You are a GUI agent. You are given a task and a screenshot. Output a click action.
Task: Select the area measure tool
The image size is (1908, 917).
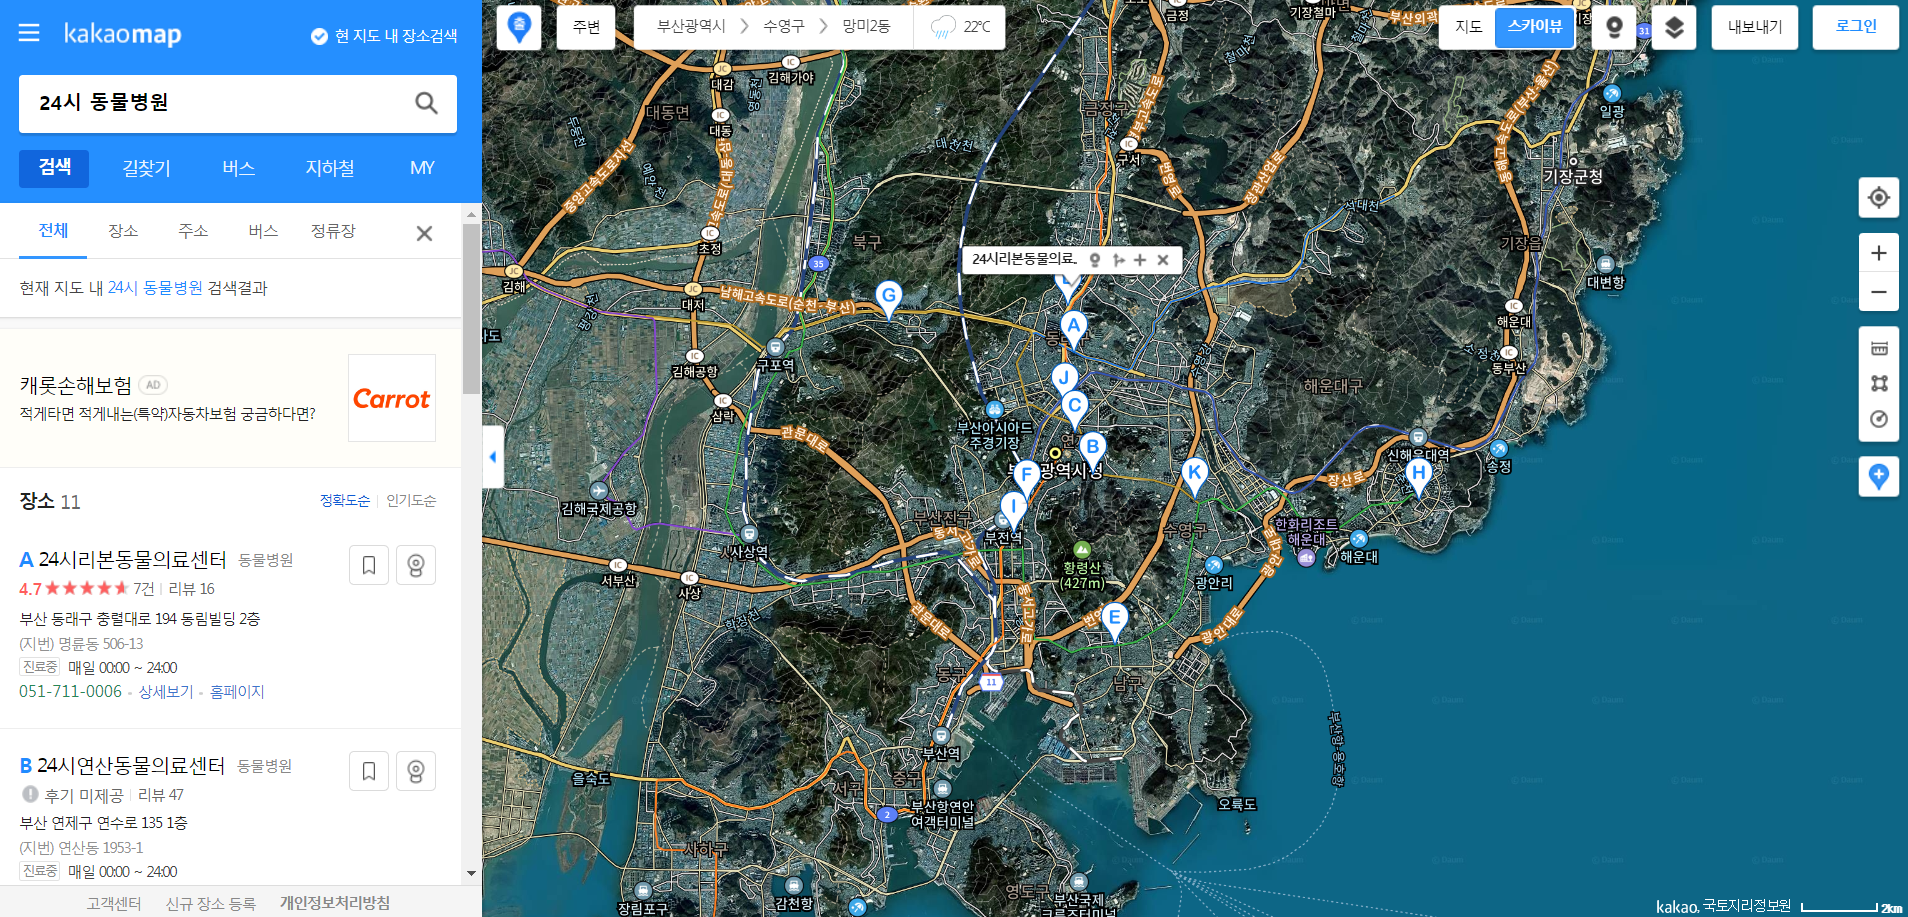tap(1879, 383)
